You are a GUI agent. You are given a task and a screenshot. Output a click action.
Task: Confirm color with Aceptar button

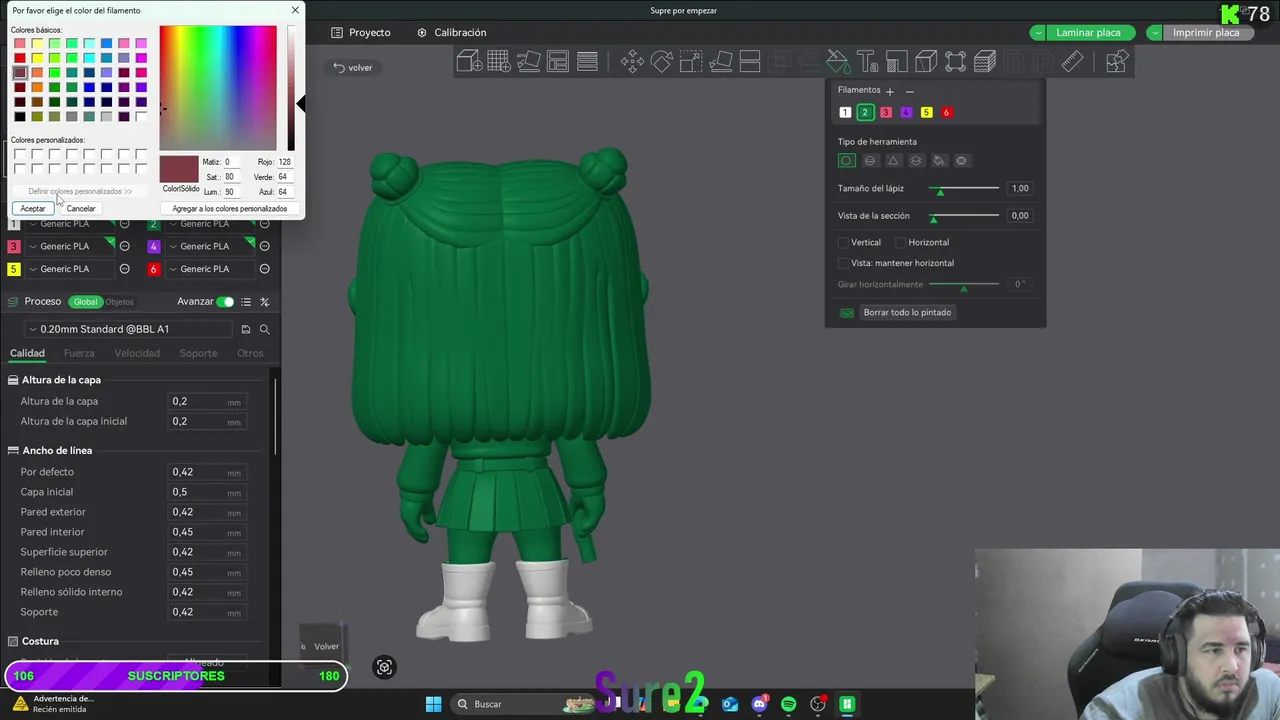pyautogui.click(x=33, y=209)
